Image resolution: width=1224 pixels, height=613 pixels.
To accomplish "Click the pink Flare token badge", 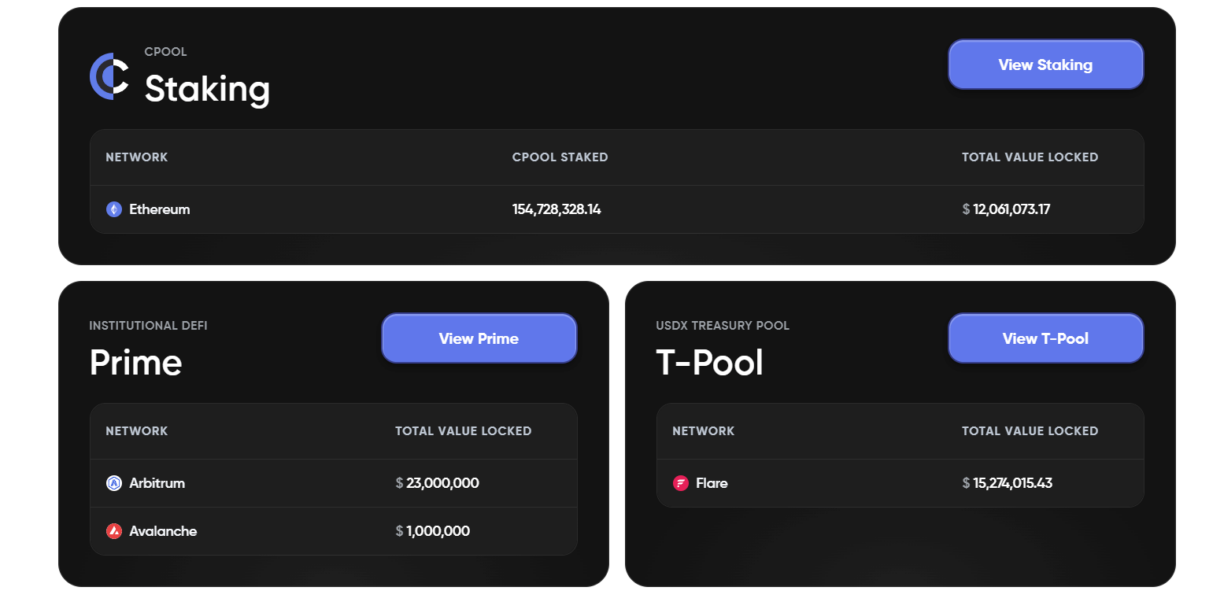I will tap(679, 483).
